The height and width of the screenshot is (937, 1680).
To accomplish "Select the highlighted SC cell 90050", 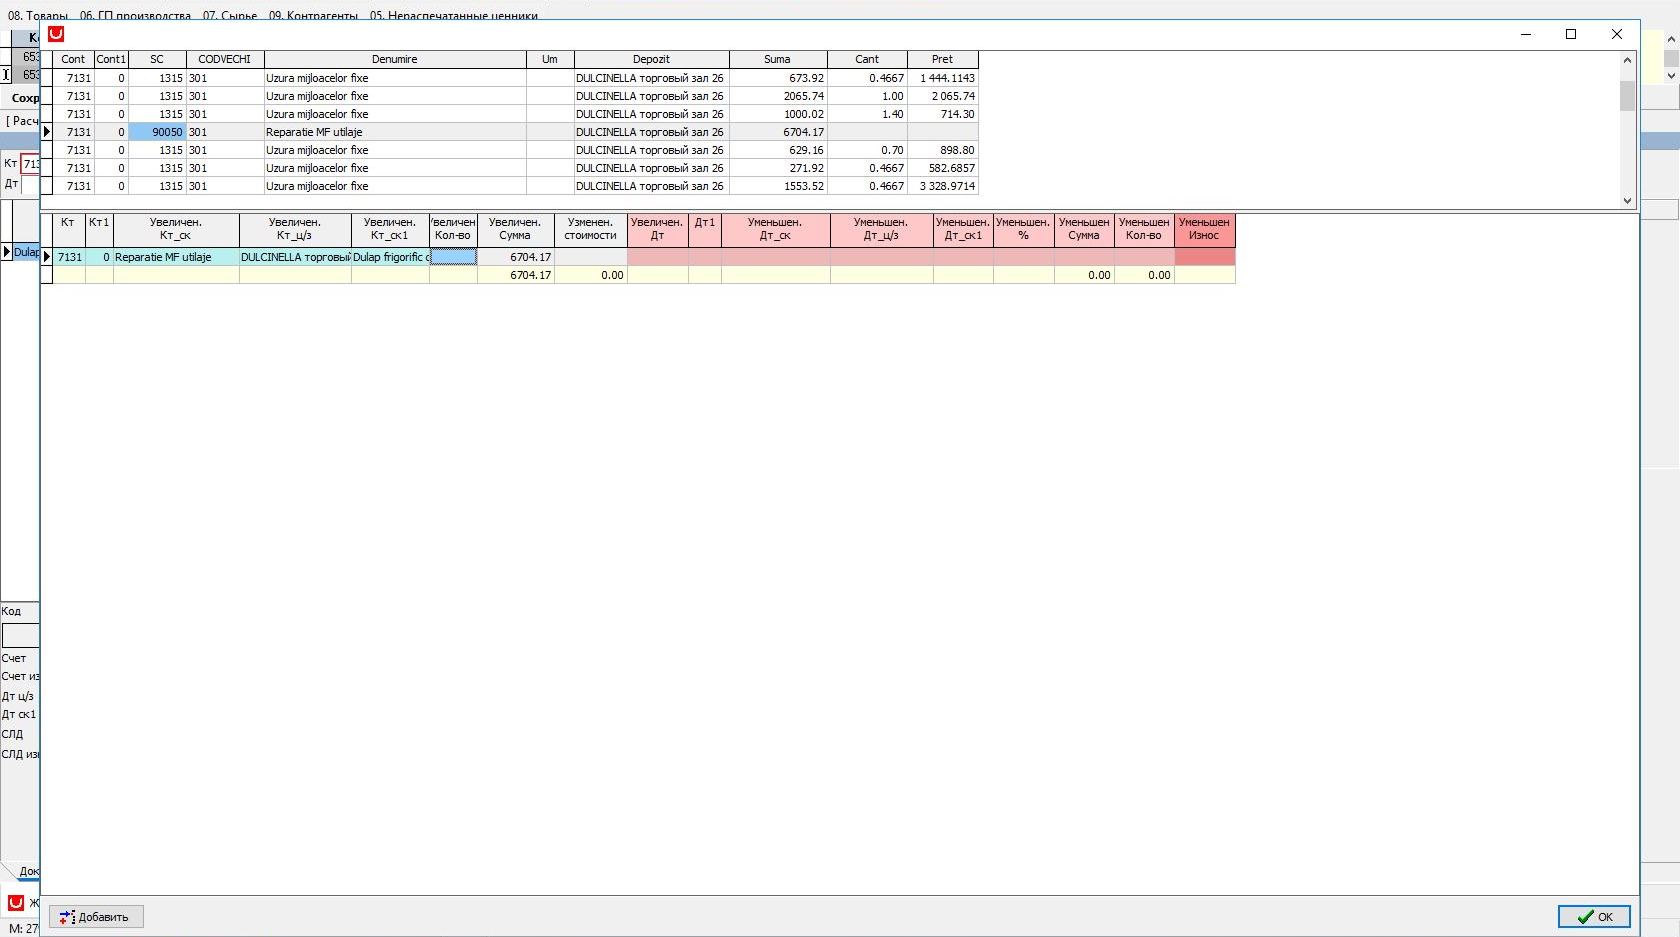I will coord(157,132).
